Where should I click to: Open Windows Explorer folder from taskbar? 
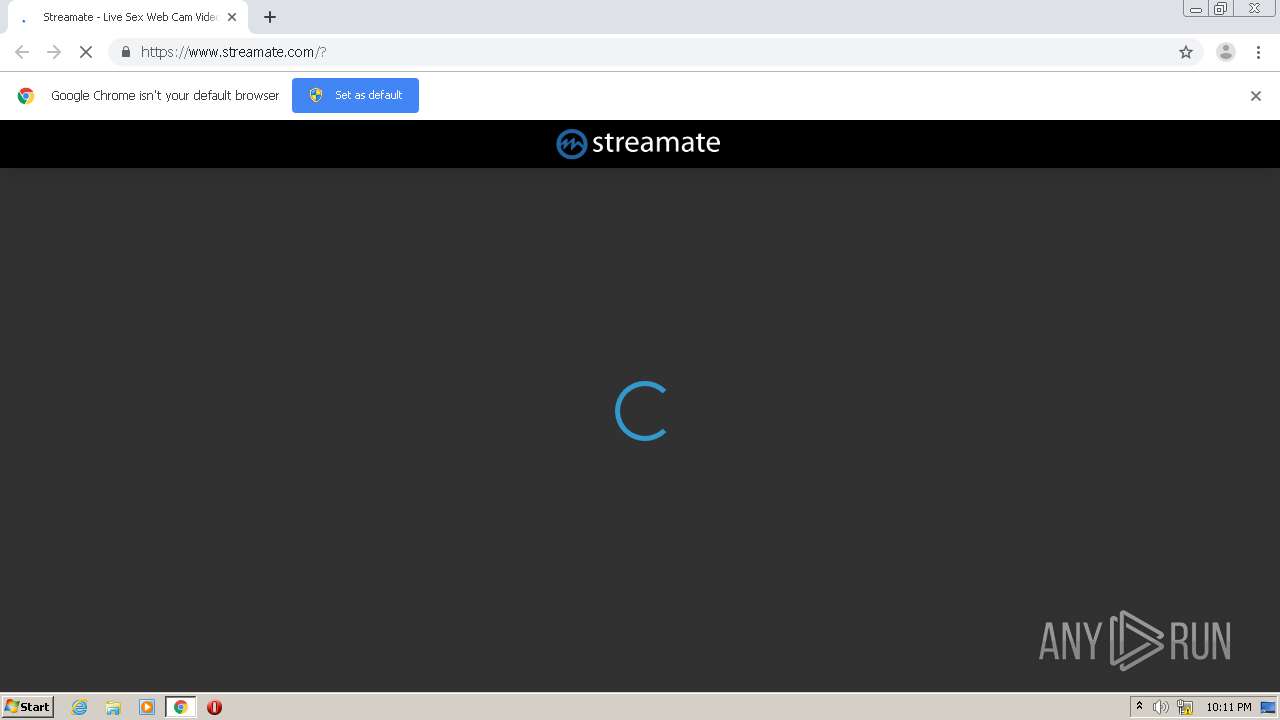(113, 707)
